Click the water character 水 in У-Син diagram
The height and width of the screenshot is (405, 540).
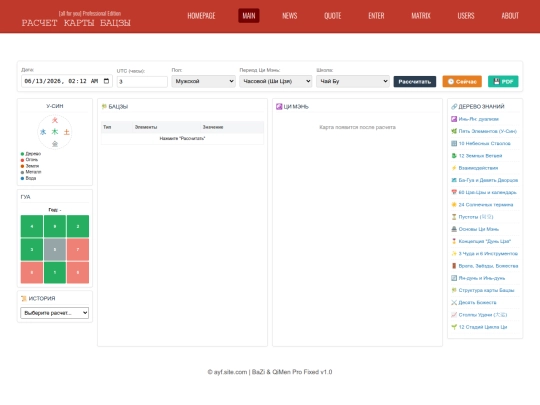click(x=43, y=132)
